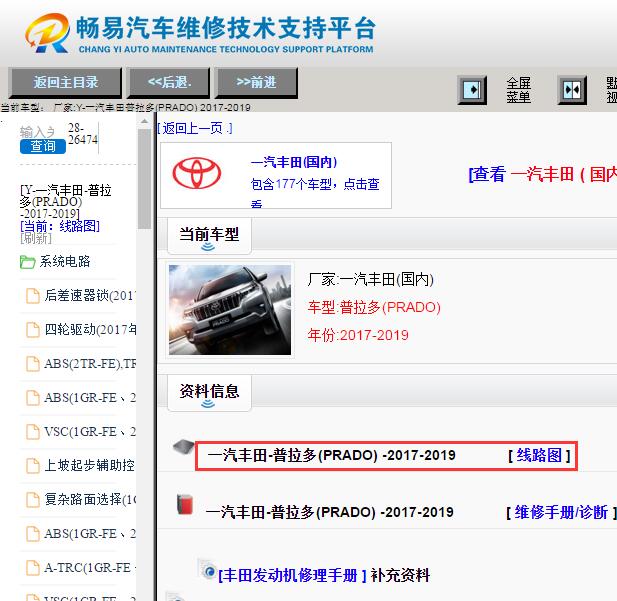Click document icon beside 复杂路面选择

tap(33, 500)
